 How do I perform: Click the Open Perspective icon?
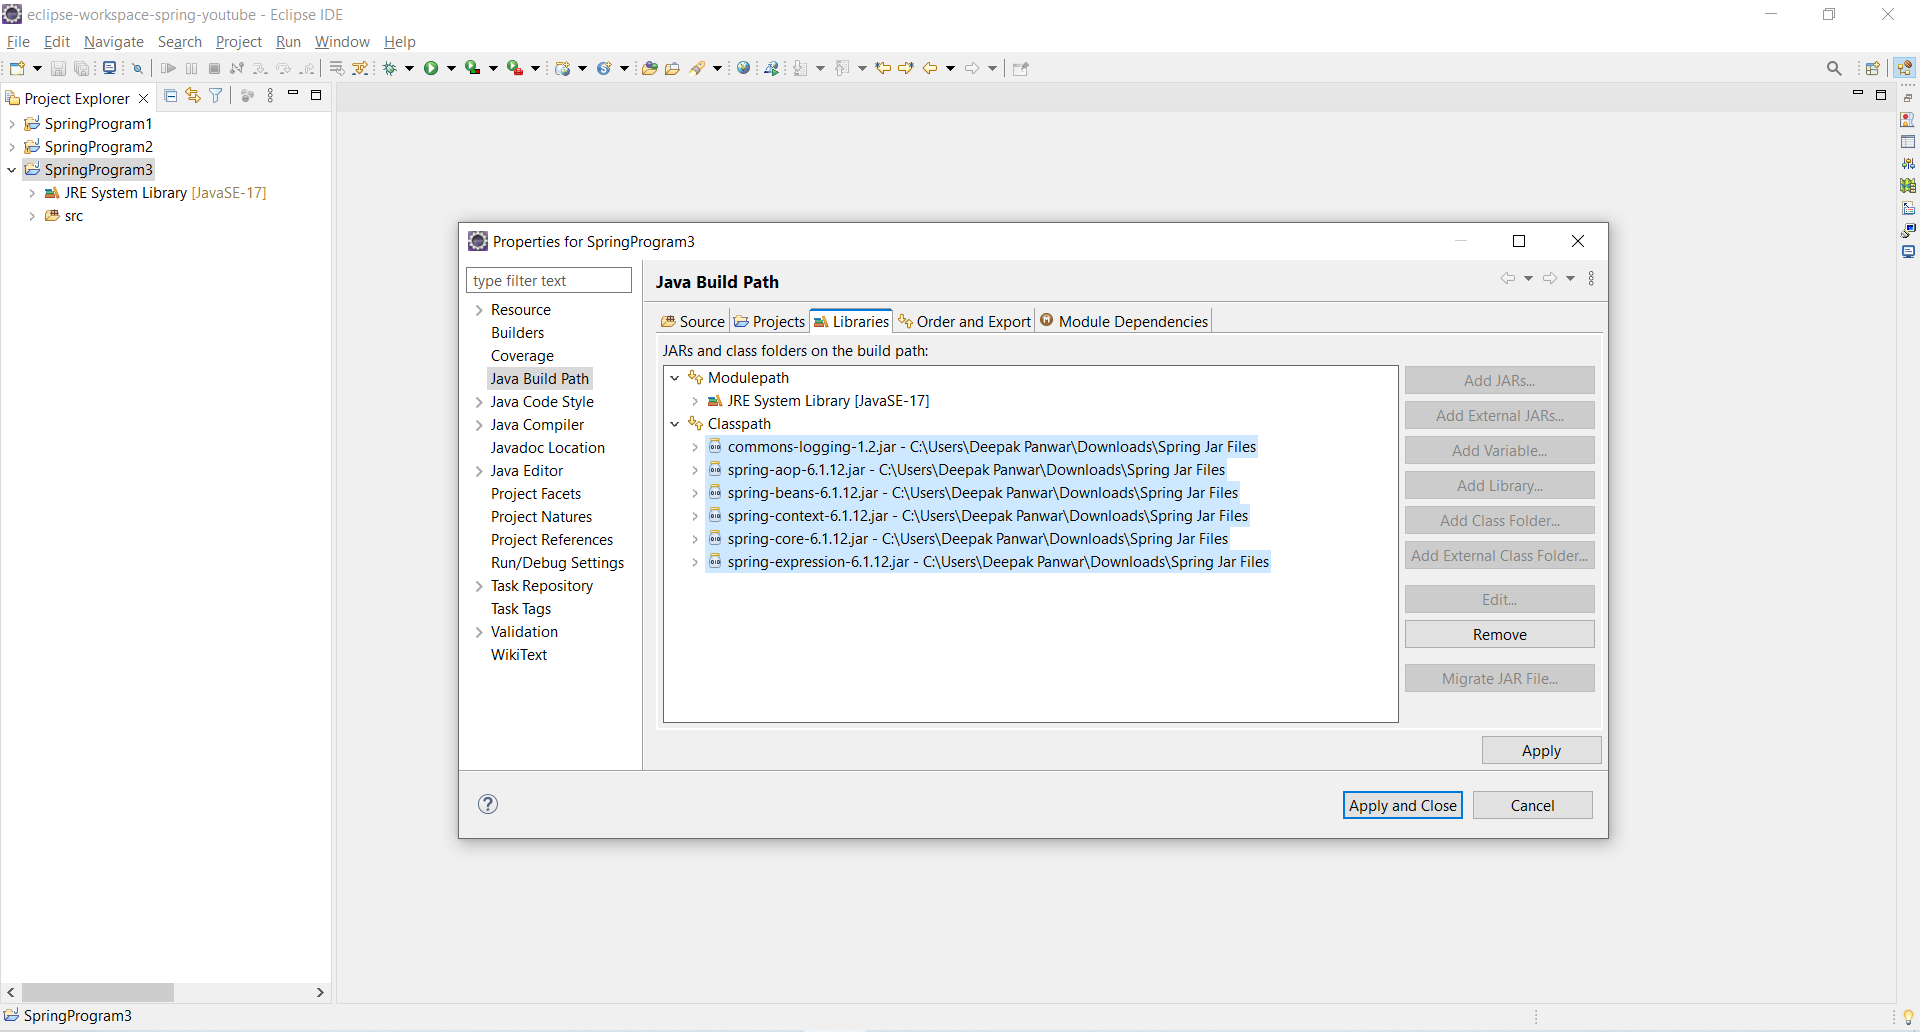click(1873, 68)
